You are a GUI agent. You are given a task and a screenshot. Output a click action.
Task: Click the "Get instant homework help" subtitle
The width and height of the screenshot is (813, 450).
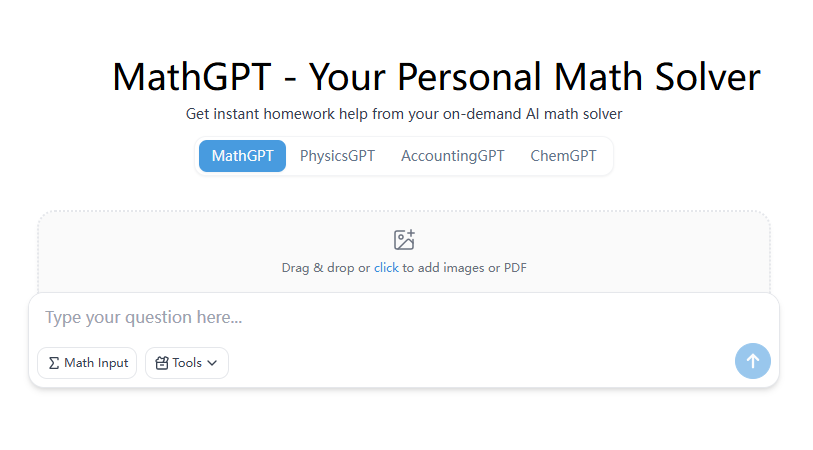[404, 114]
